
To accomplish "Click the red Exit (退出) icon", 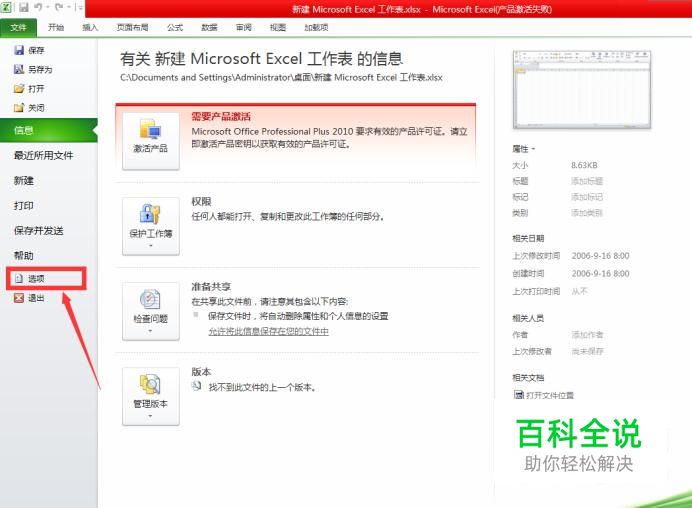I will point(19,298).
